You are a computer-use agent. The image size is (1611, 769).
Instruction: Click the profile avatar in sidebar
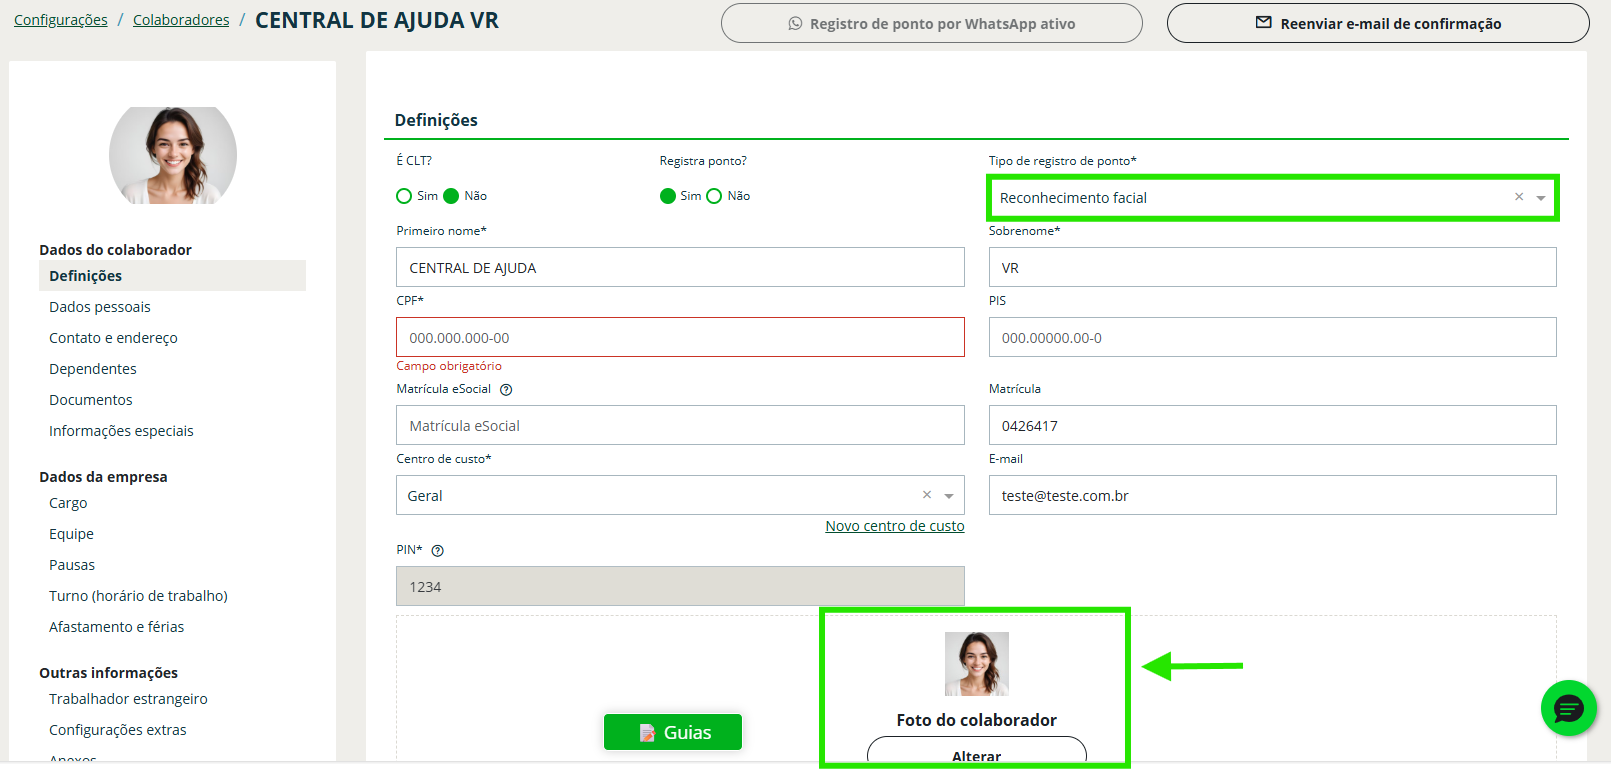click(x=173, y=156)
